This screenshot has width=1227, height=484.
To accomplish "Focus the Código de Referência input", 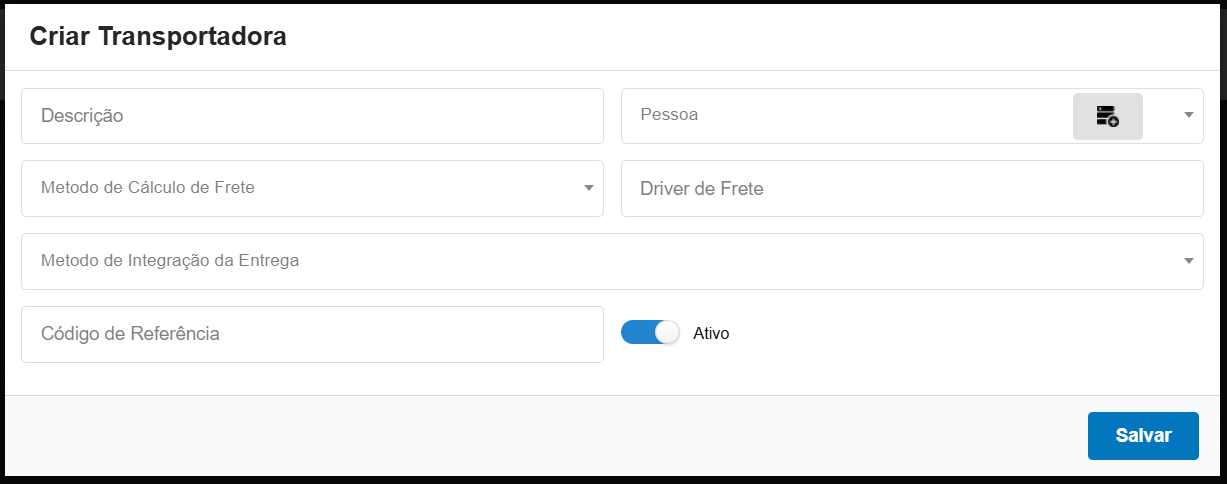I will (x=312, y=334).
